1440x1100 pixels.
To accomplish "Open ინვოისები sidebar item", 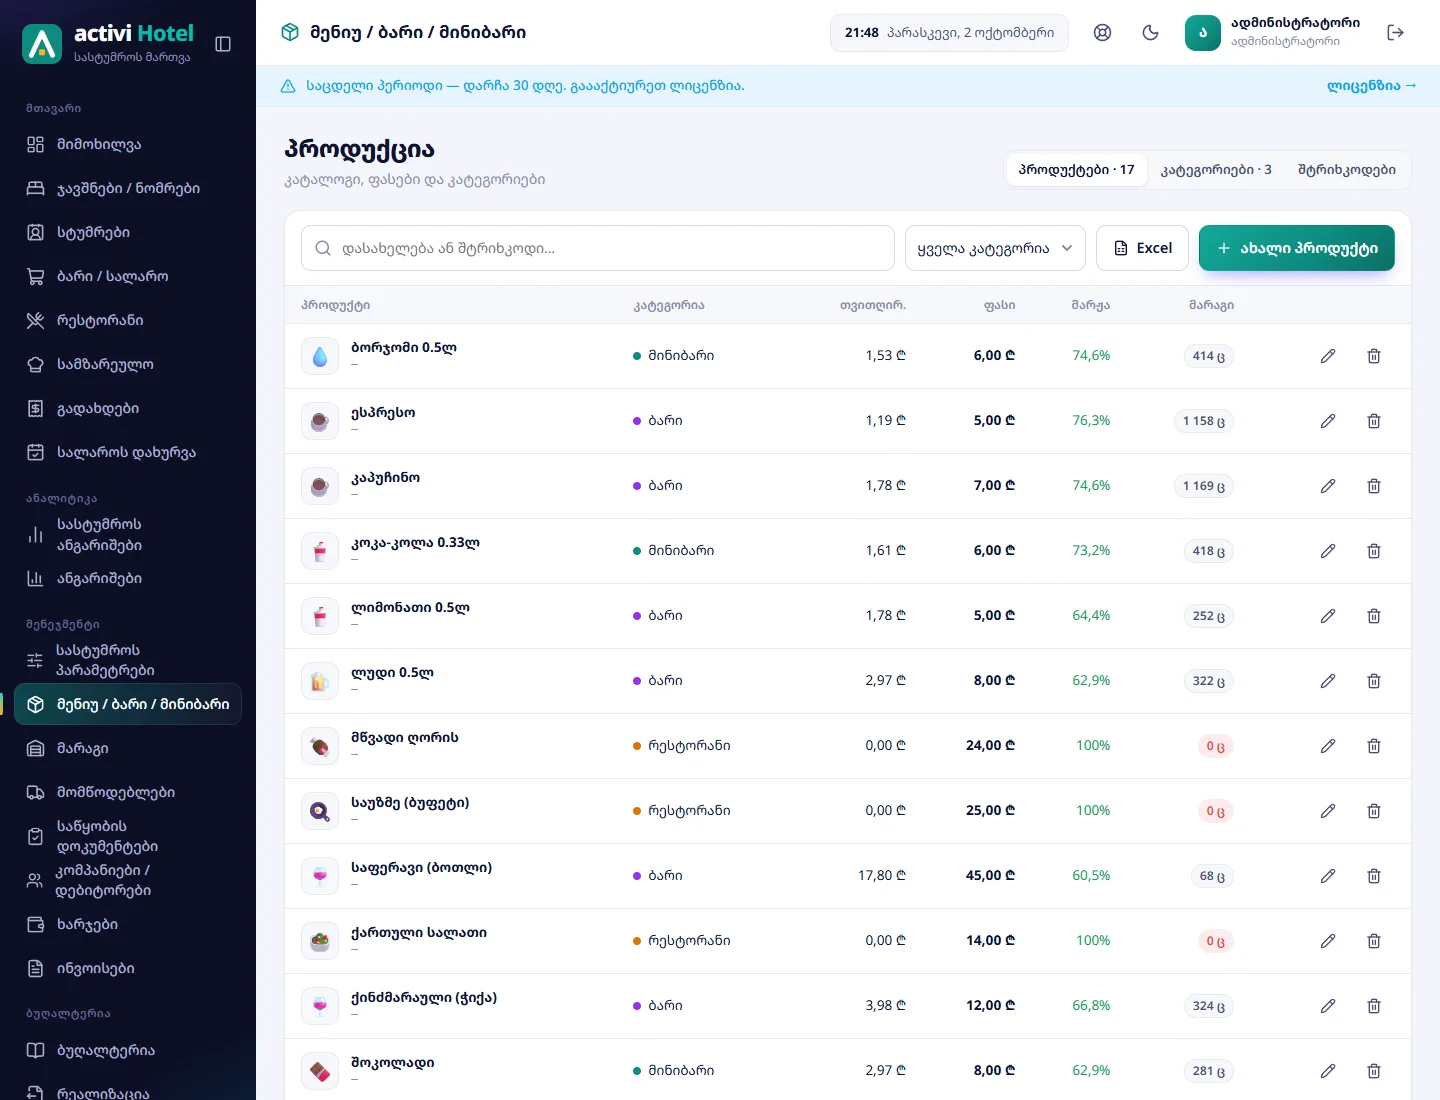I will (128, 968).
